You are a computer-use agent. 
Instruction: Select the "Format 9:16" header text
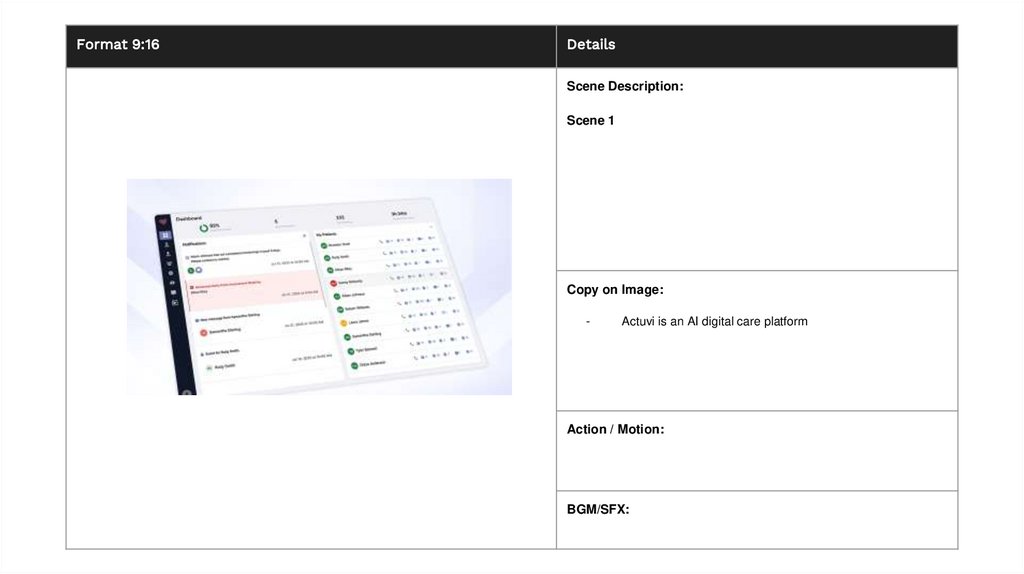(x=118, y=44)
